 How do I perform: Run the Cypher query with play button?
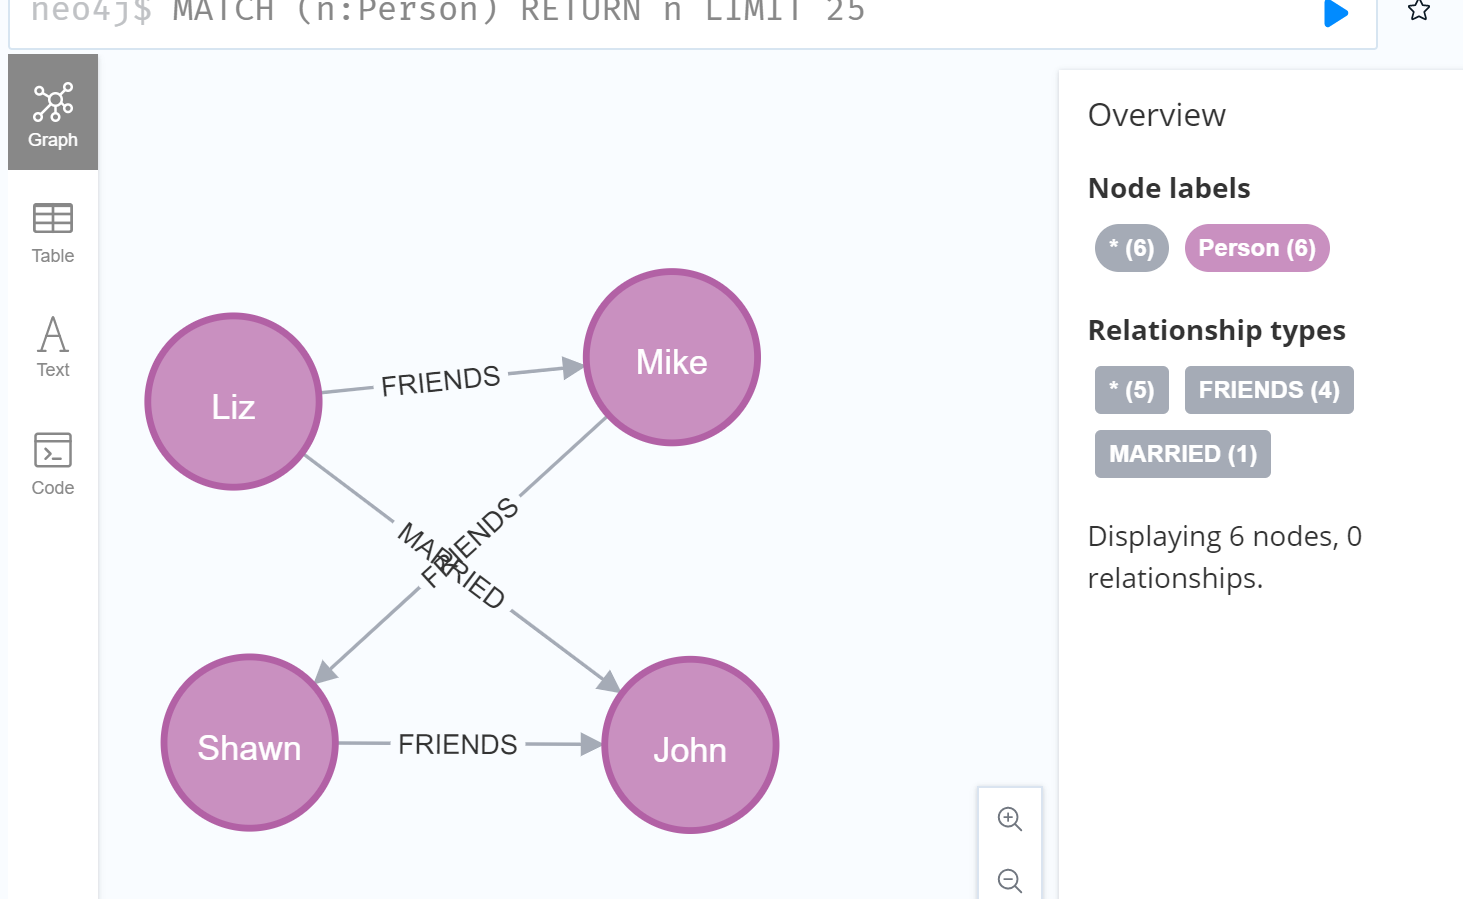coord(1336,13)
